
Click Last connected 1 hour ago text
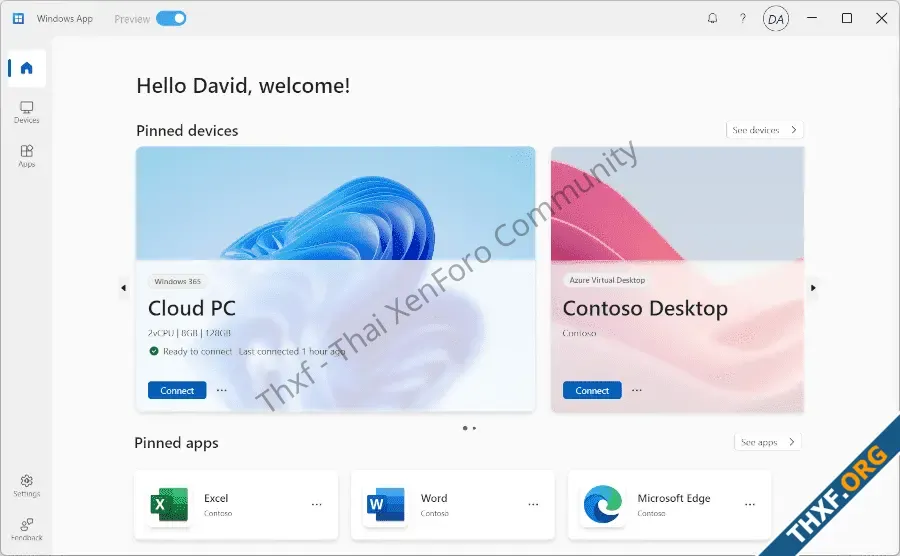pos(292,351)
